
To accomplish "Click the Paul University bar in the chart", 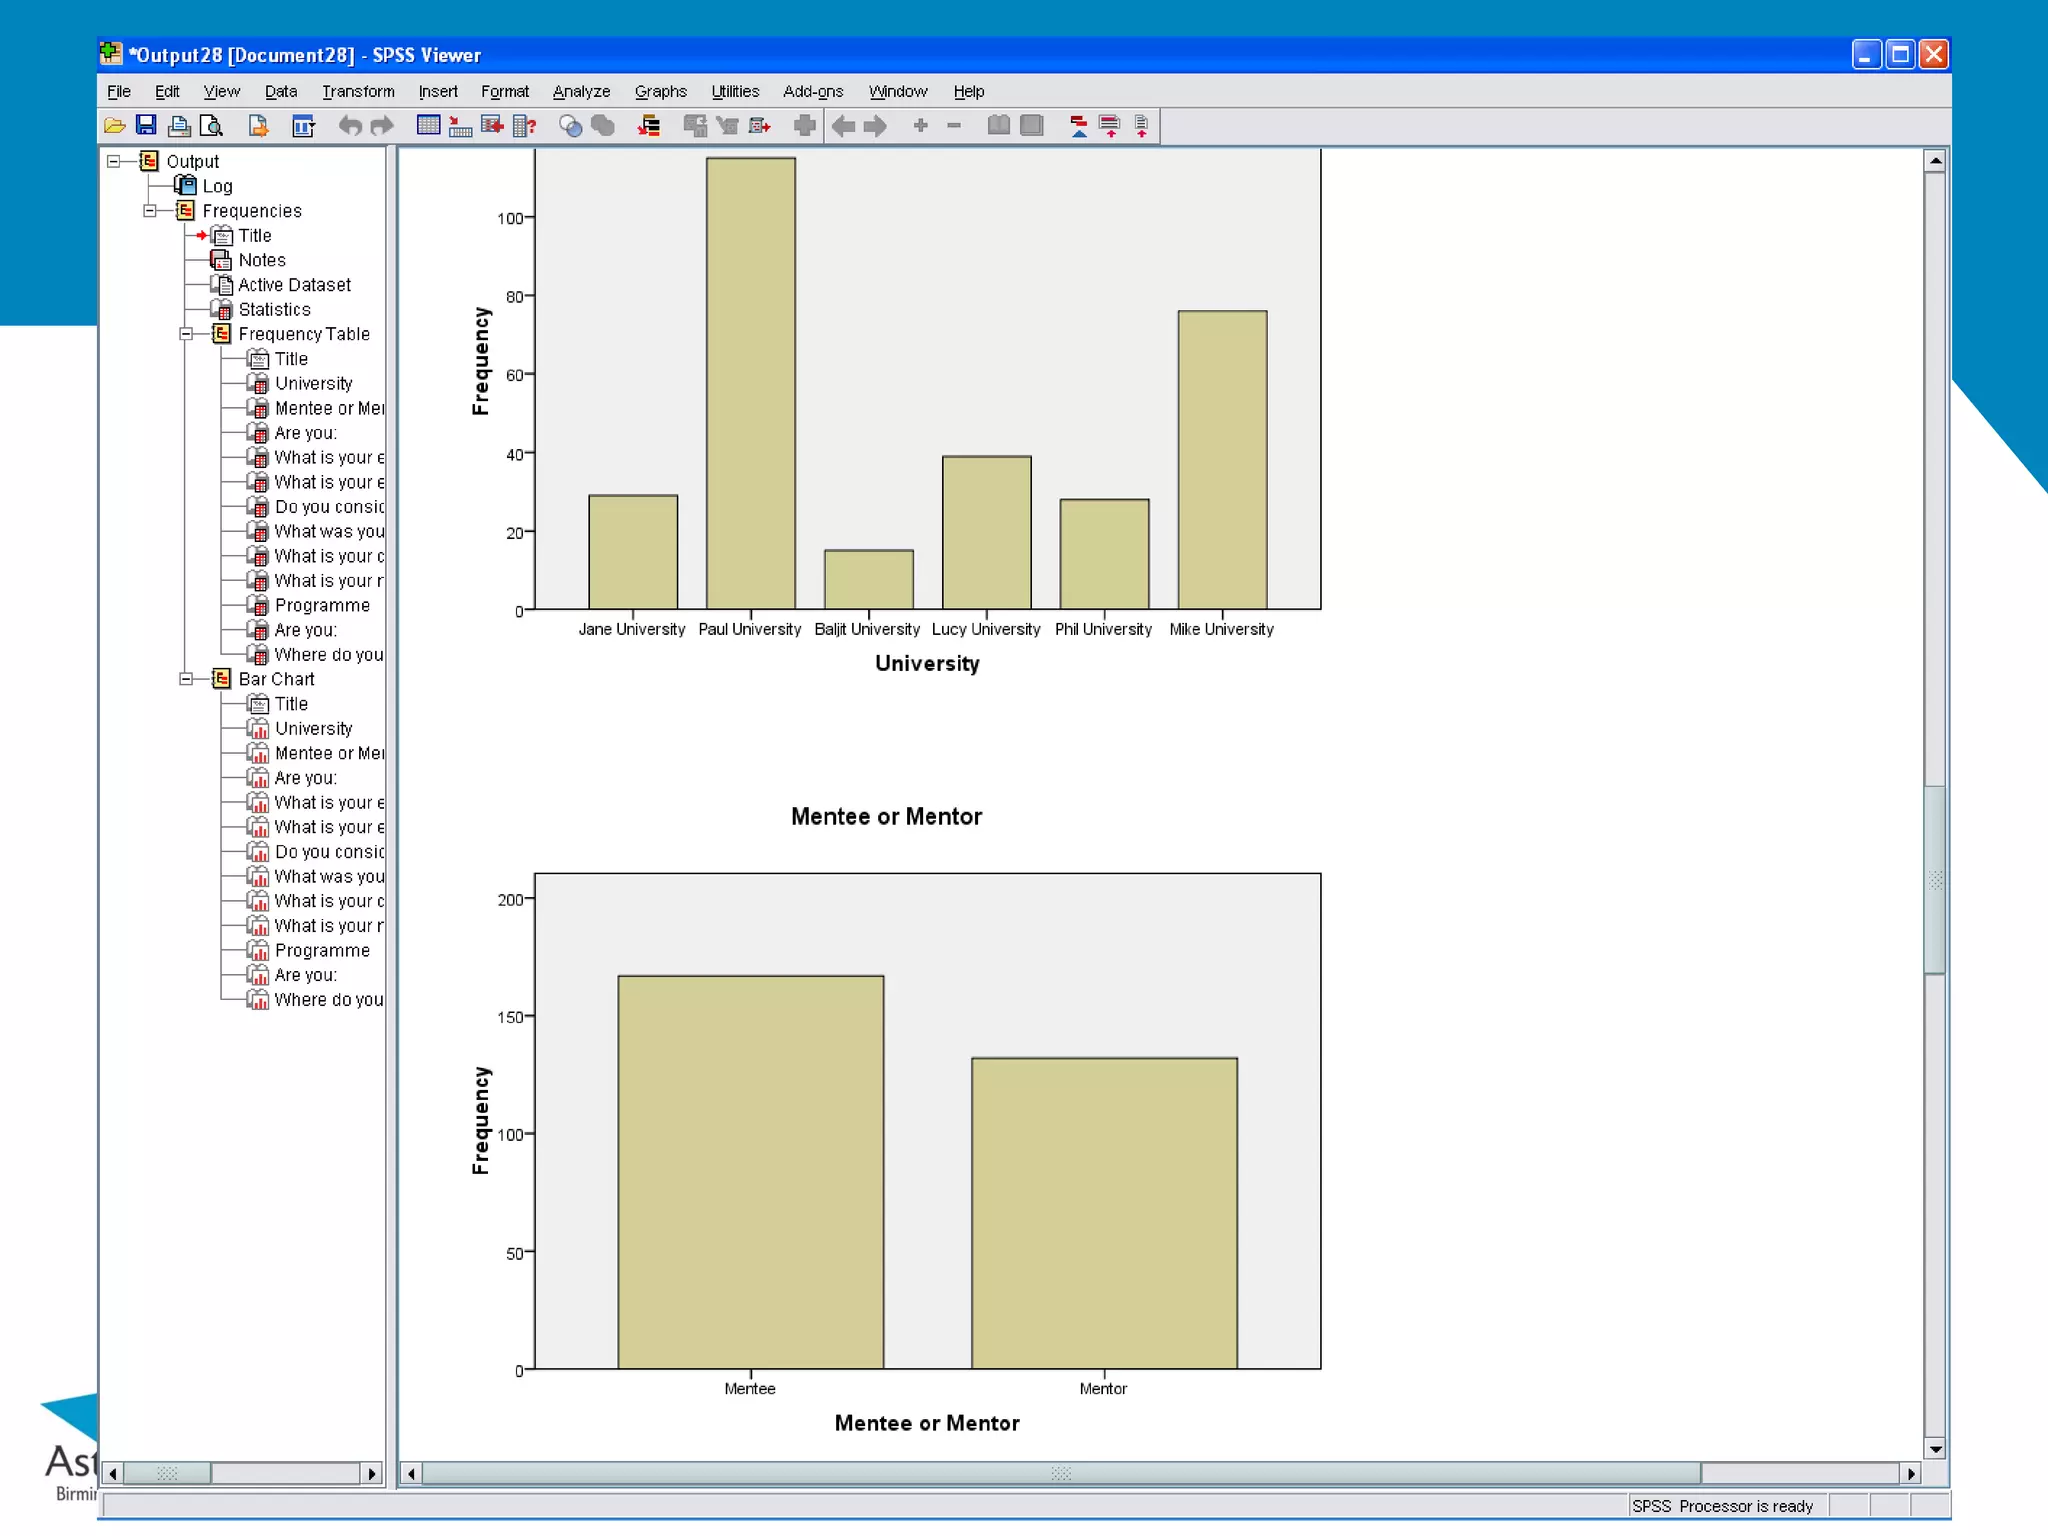I will click(x=750, y=384).
